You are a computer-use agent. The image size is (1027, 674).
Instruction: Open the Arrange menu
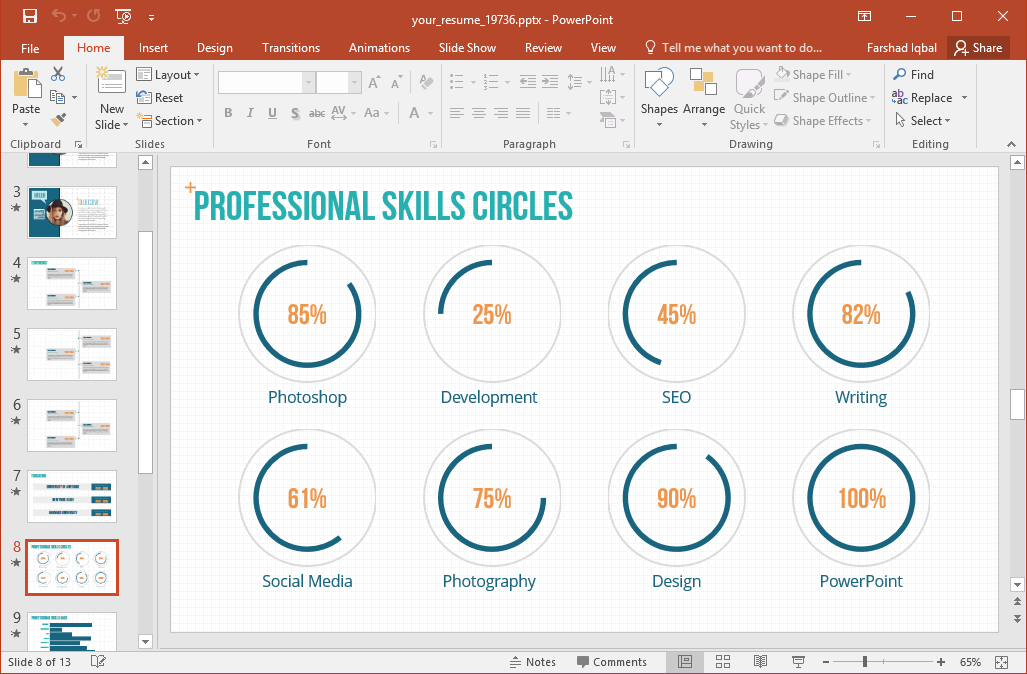point(703,99)
